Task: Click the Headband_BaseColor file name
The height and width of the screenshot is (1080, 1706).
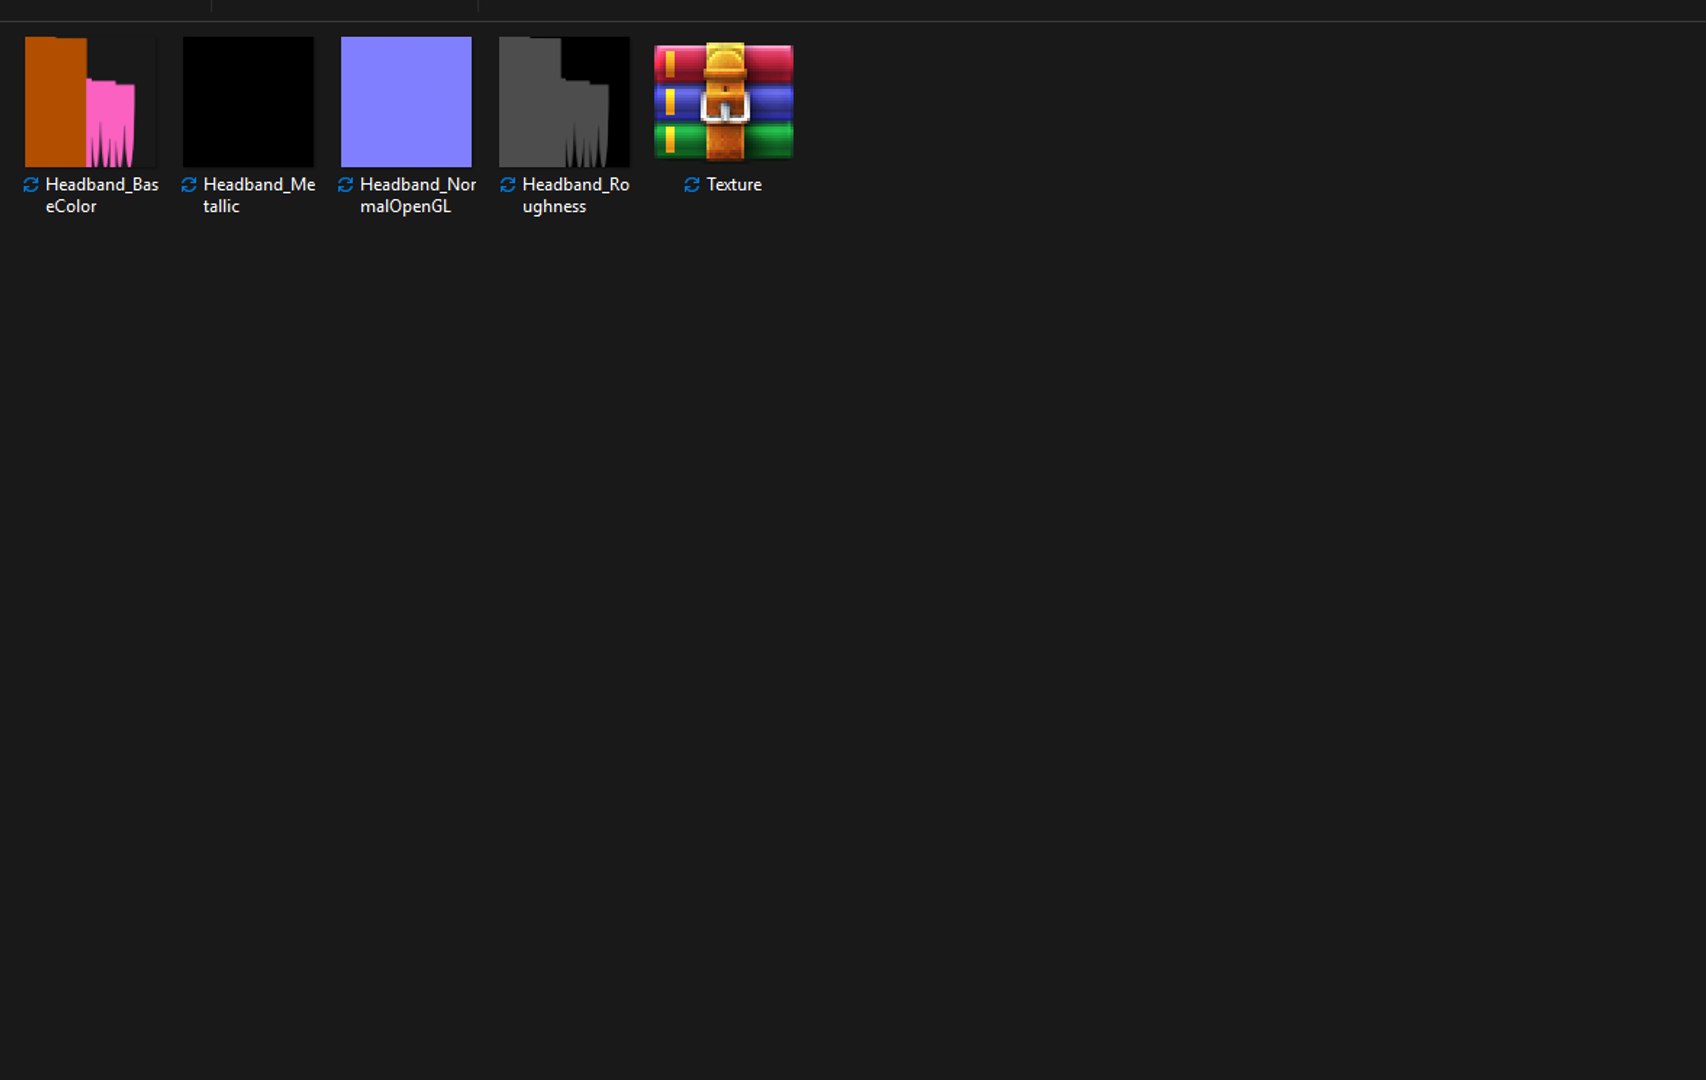Action: point(101,195)
